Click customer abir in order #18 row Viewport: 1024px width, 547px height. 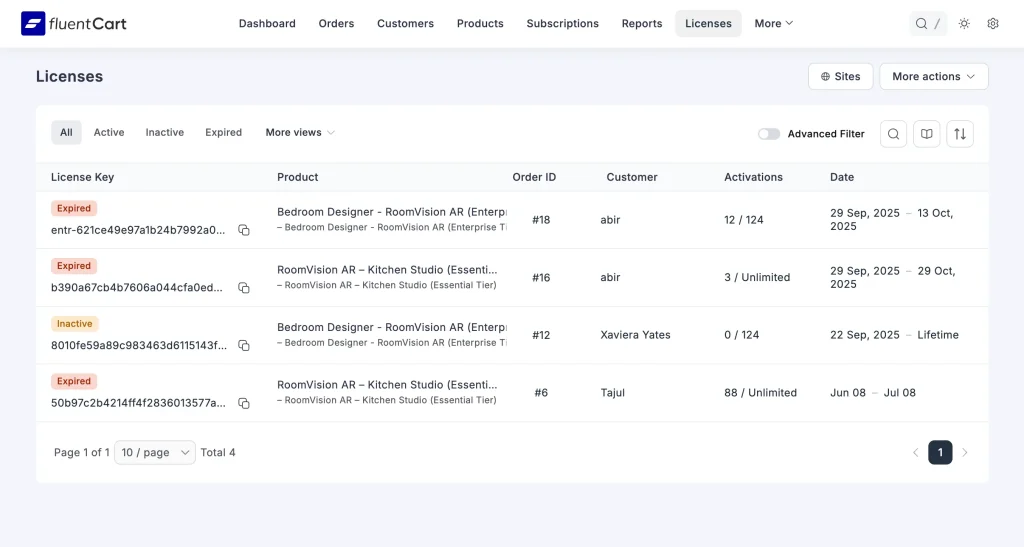[610, 220]
